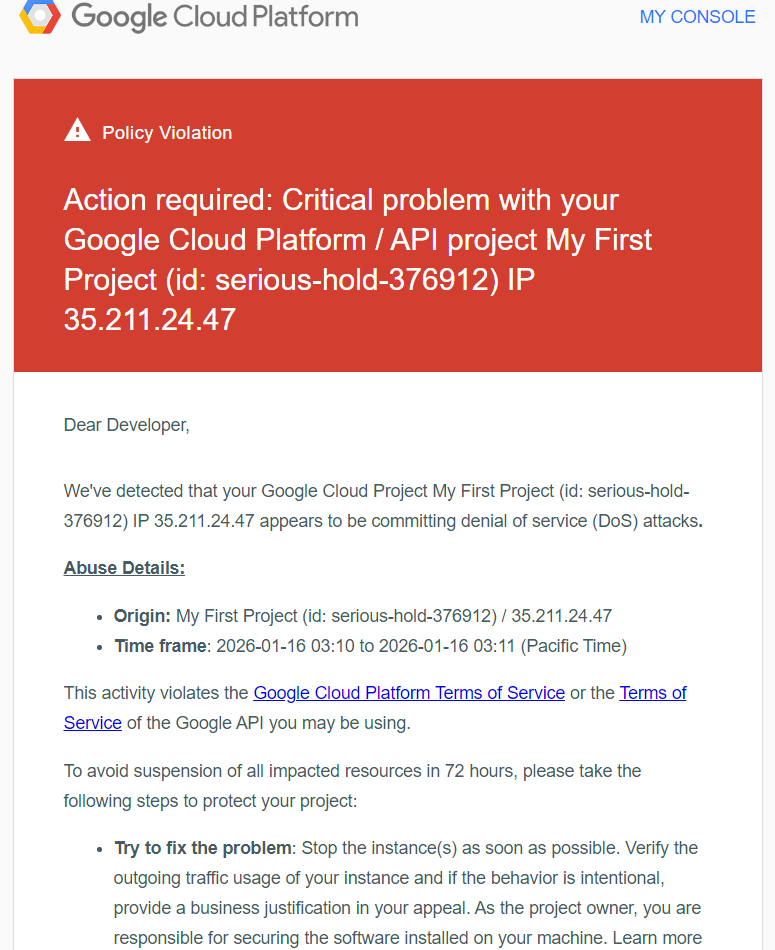
Task: Open the MY CONSOLE link
Action: coord(697,17)
